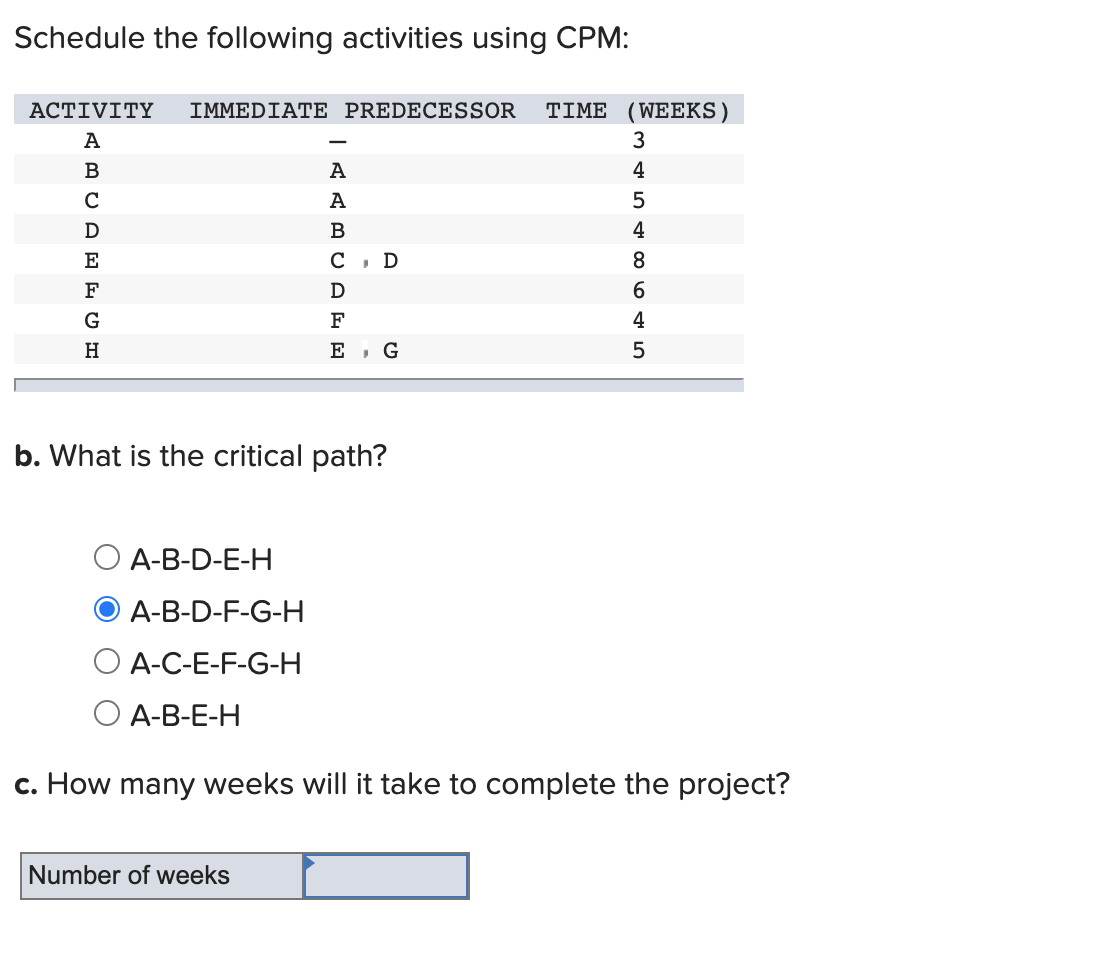Image resolution: width=1098 pixels, height=978 pixels.
Task: Click the shaded row for activity D
Action: (91, 230)
